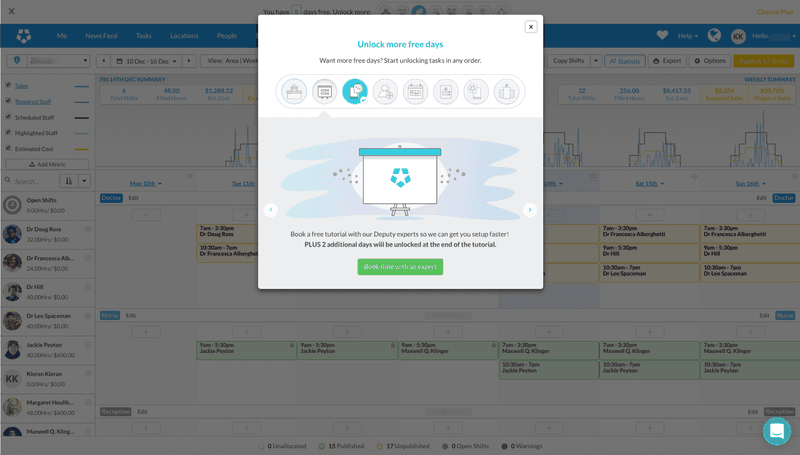
Task: Click the globe icon in header
Action: tap(714, 35)
